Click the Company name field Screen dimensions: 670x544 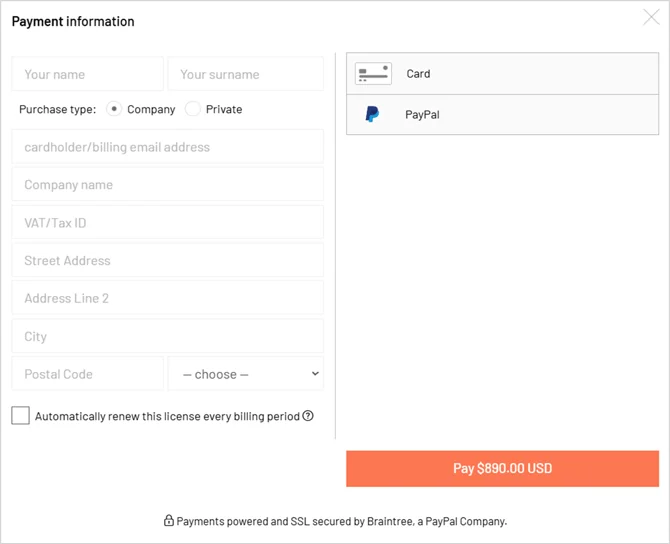point(168,184)
